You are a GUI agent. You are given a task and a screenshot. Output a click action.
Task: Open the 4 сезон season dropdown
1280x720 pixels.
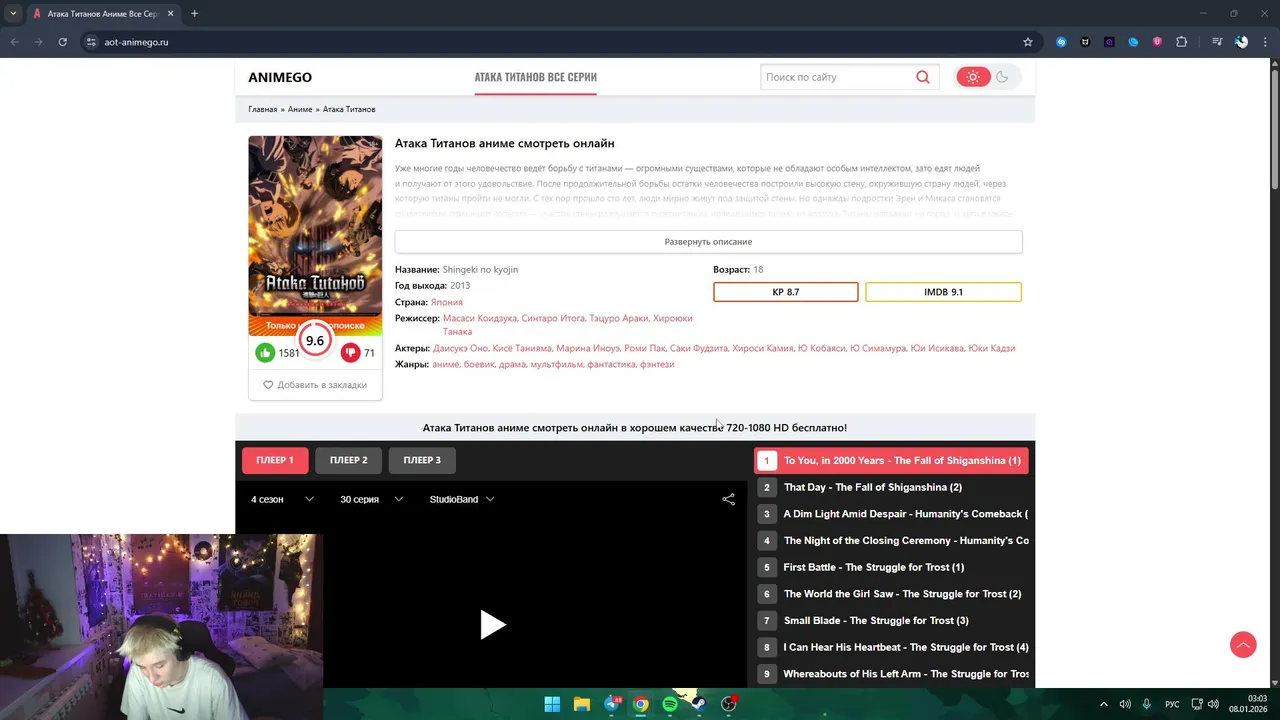(282, 499)
